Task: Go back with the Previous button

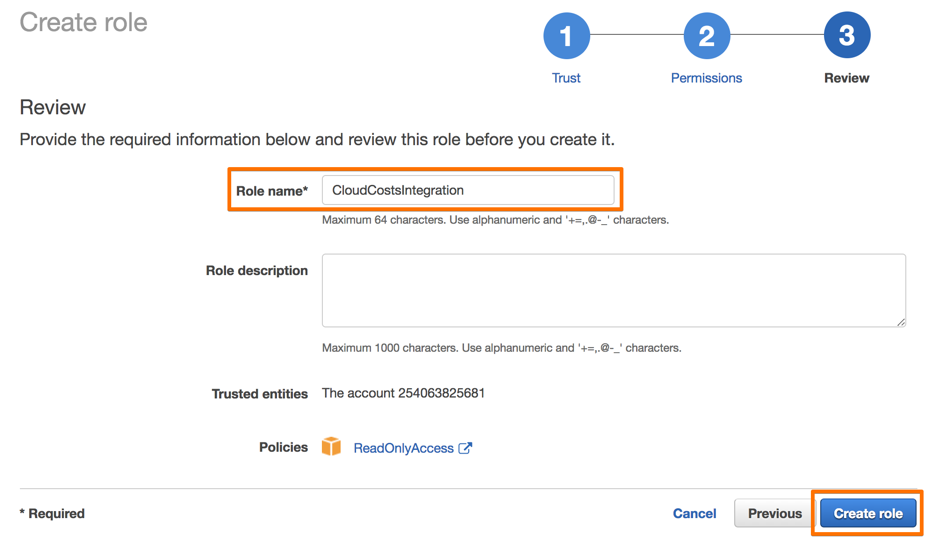Action: click(775, 513)
